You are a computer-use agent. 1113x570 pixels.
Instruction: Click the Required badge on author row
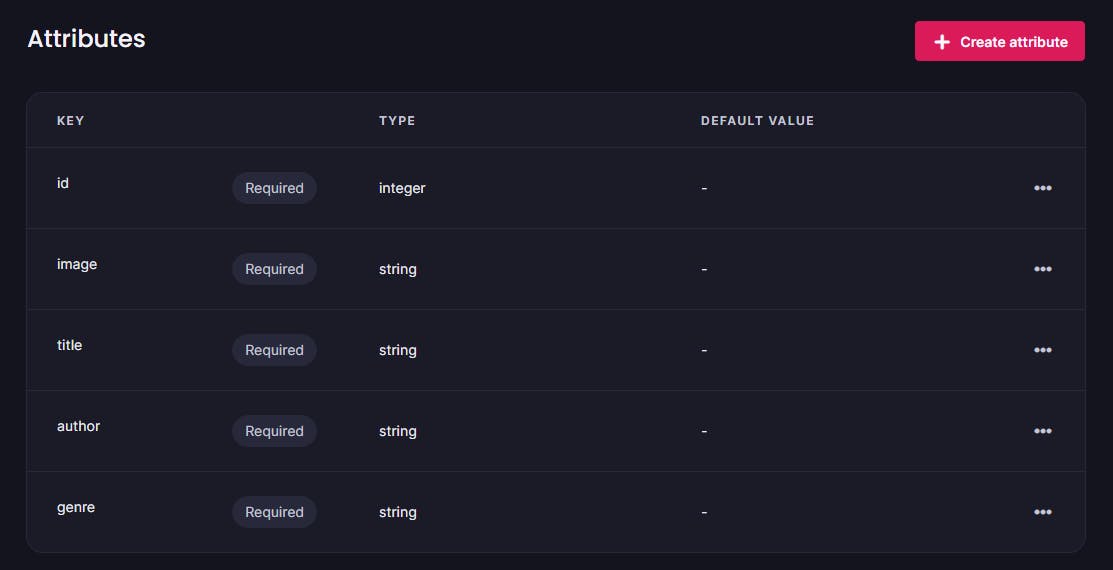click(x=274, y=431)
